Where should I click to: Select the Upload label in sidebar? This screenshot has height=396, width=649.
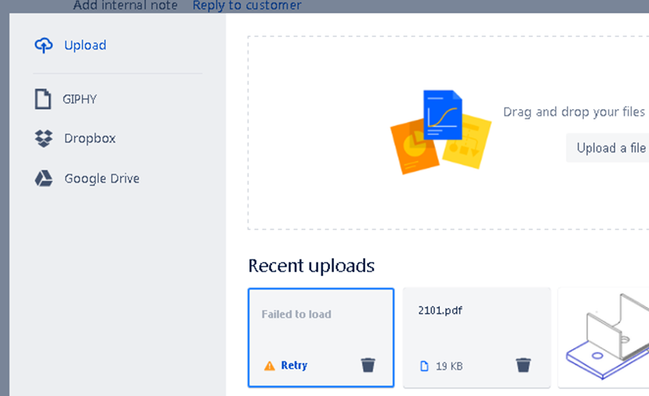pos(85,45)
